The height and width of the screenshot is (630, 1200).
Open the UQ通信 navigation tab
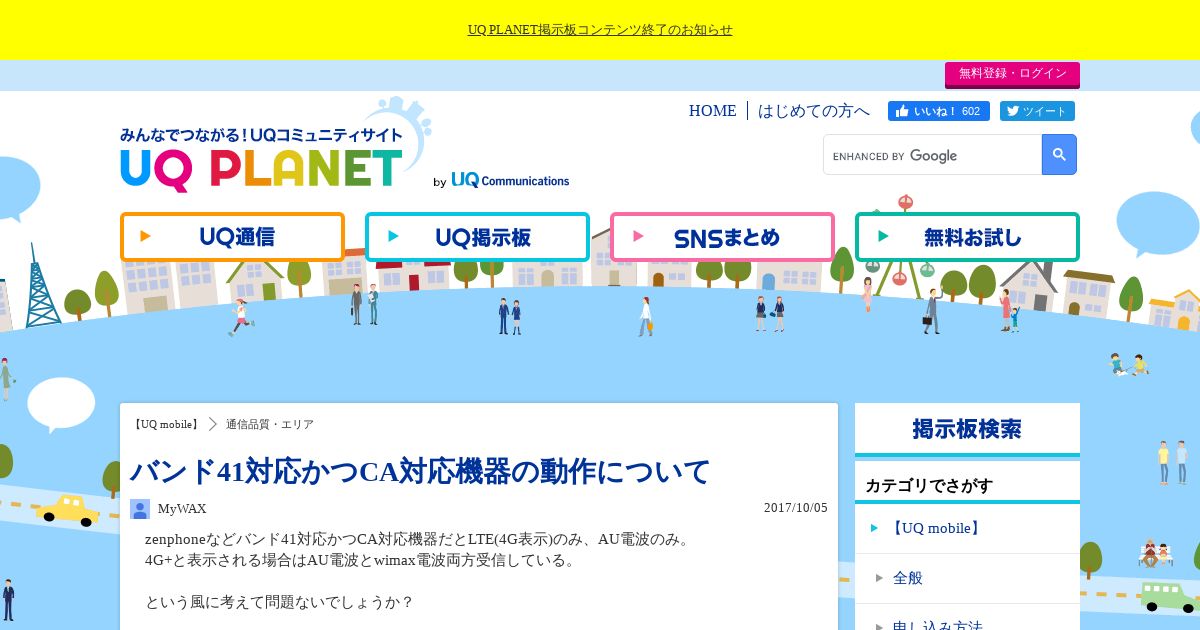(232, 237)
